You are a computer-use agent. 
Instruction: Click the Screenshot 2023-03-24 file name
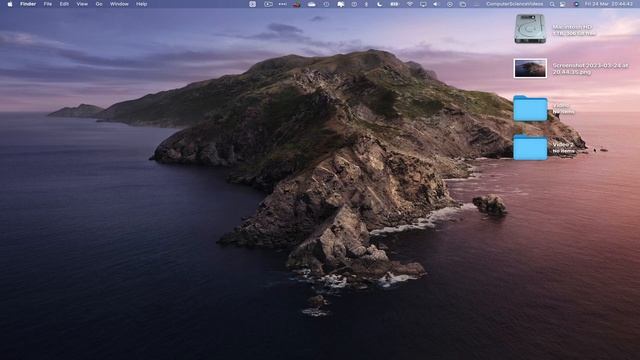590,69
